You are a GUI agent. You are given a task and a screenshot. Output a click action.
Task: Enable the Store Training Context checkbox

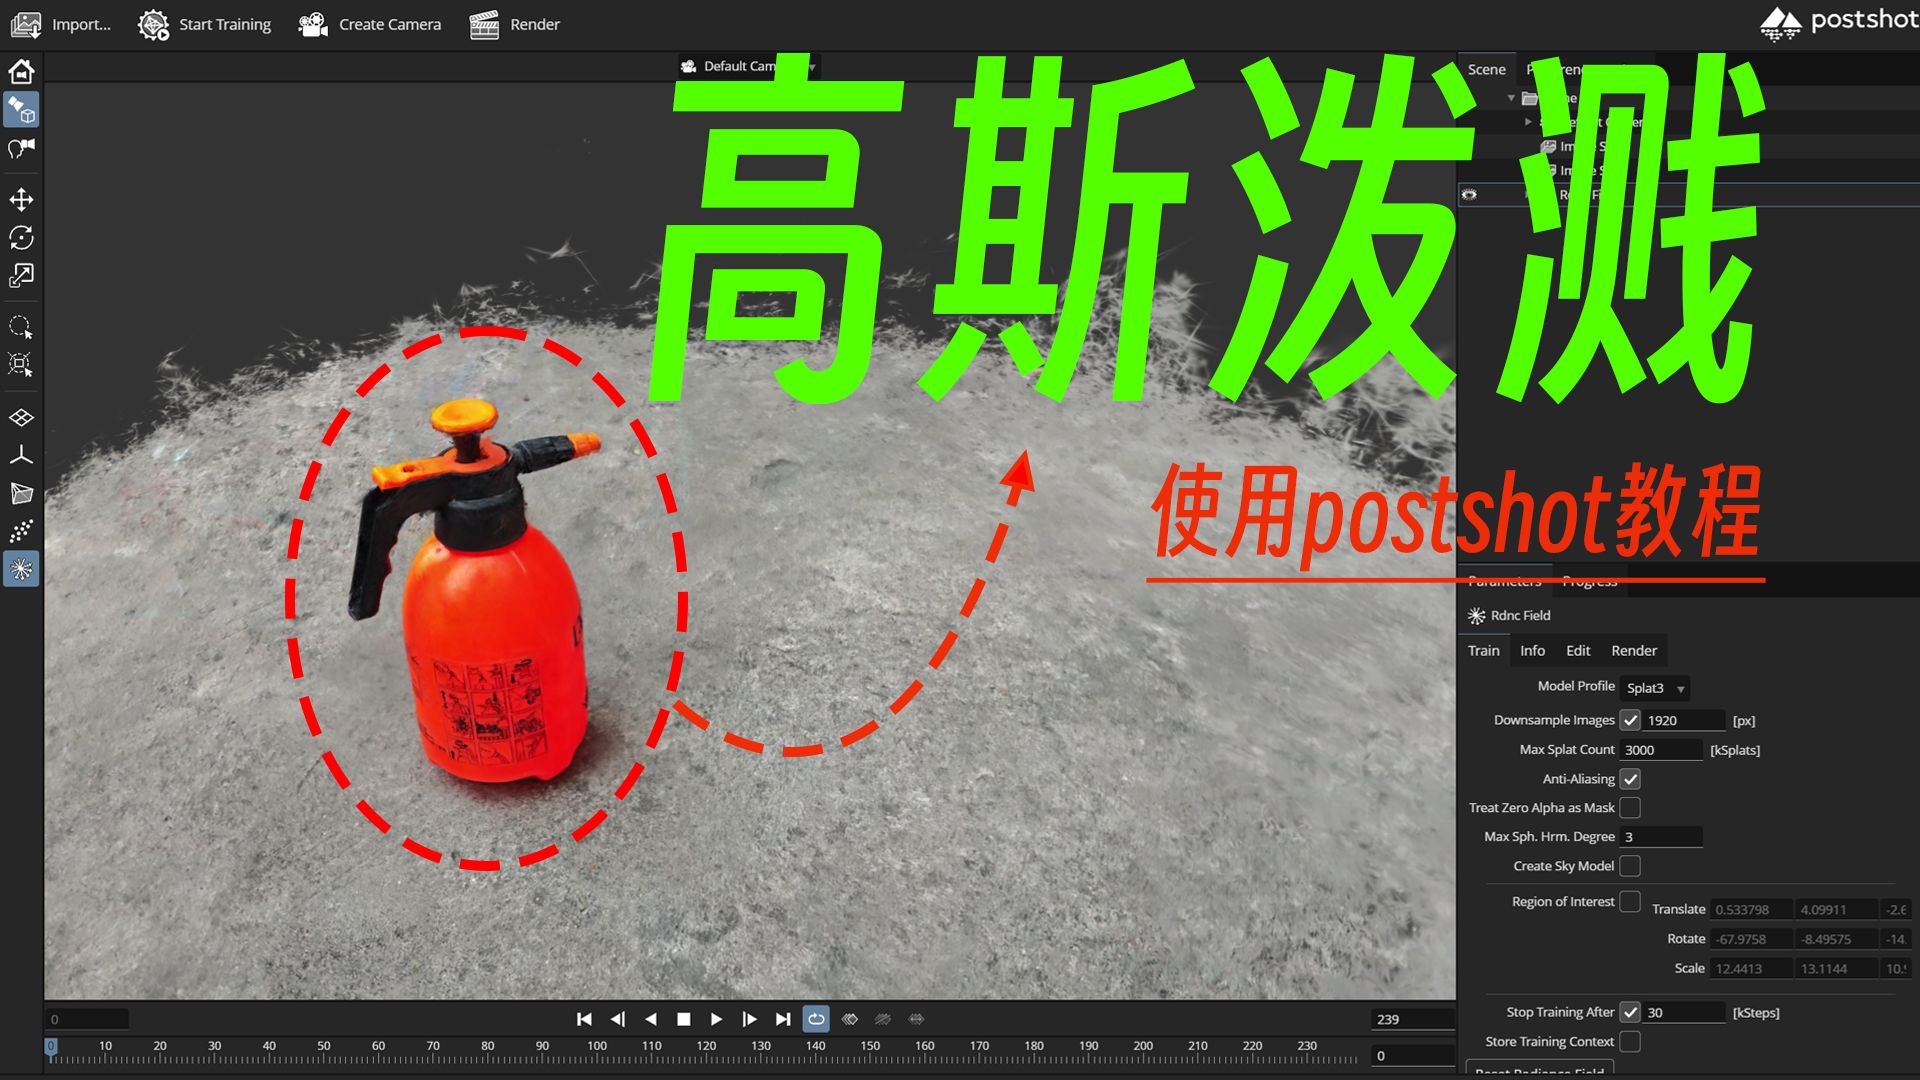coord(1630,1042)
